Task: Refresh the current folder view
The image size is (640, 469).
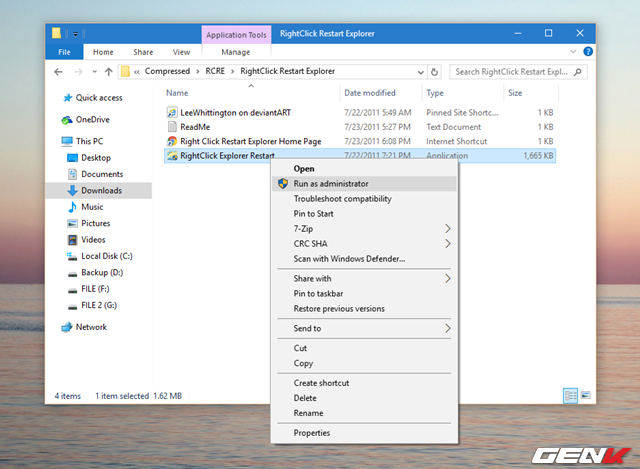Action: coord(435,72)
